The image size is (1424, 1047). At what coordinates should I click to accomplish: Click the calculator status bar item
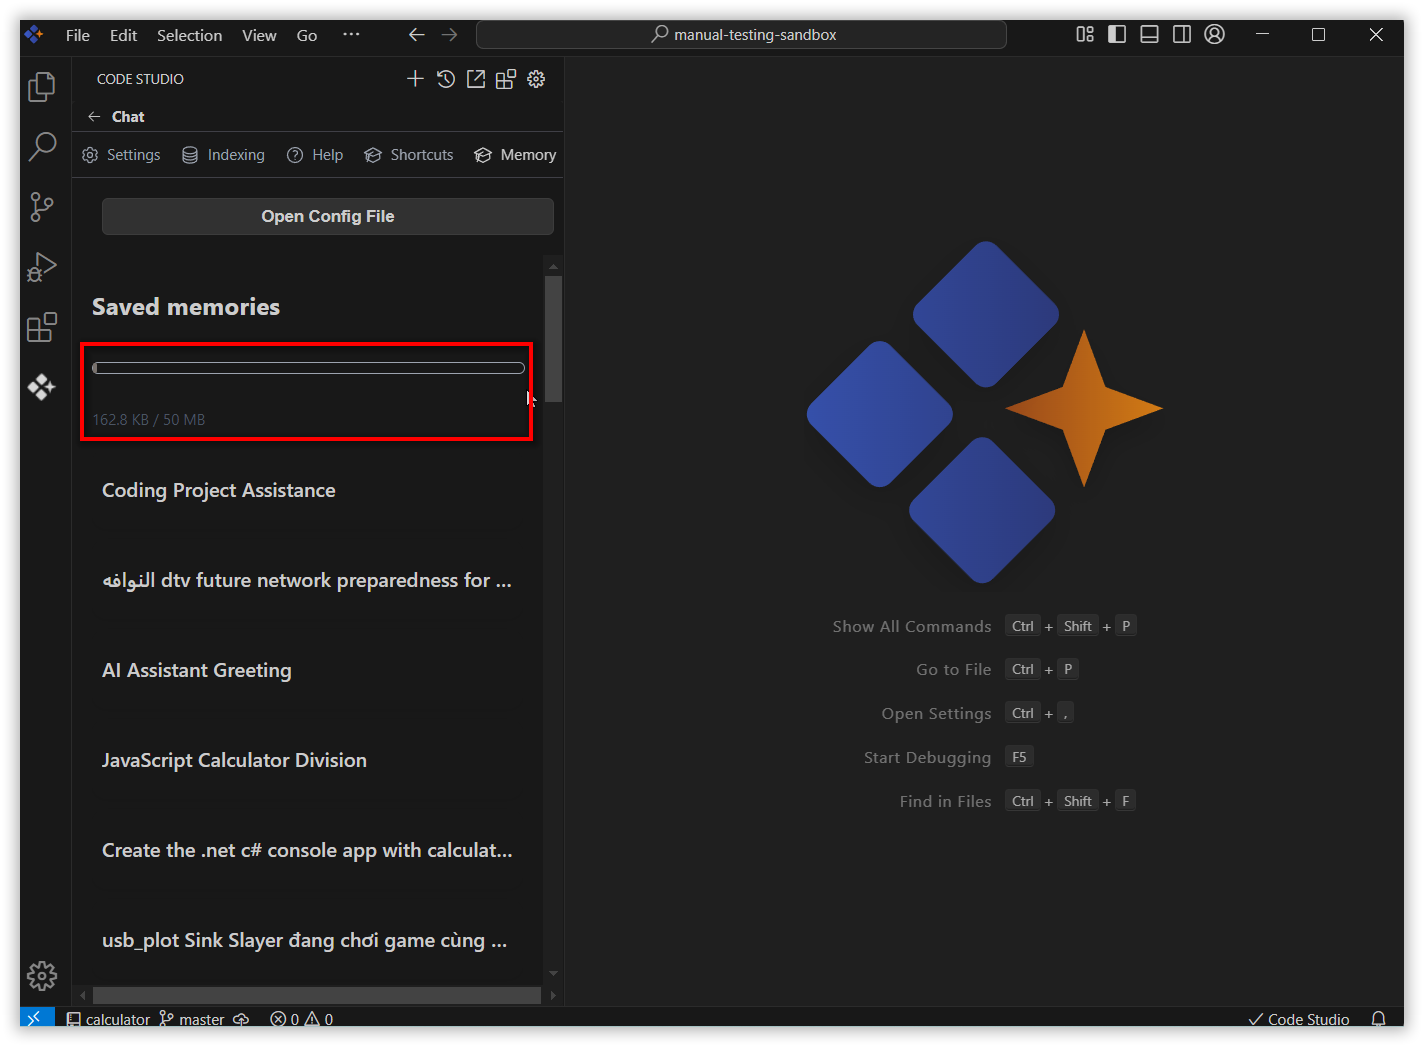pos(108,1019)
